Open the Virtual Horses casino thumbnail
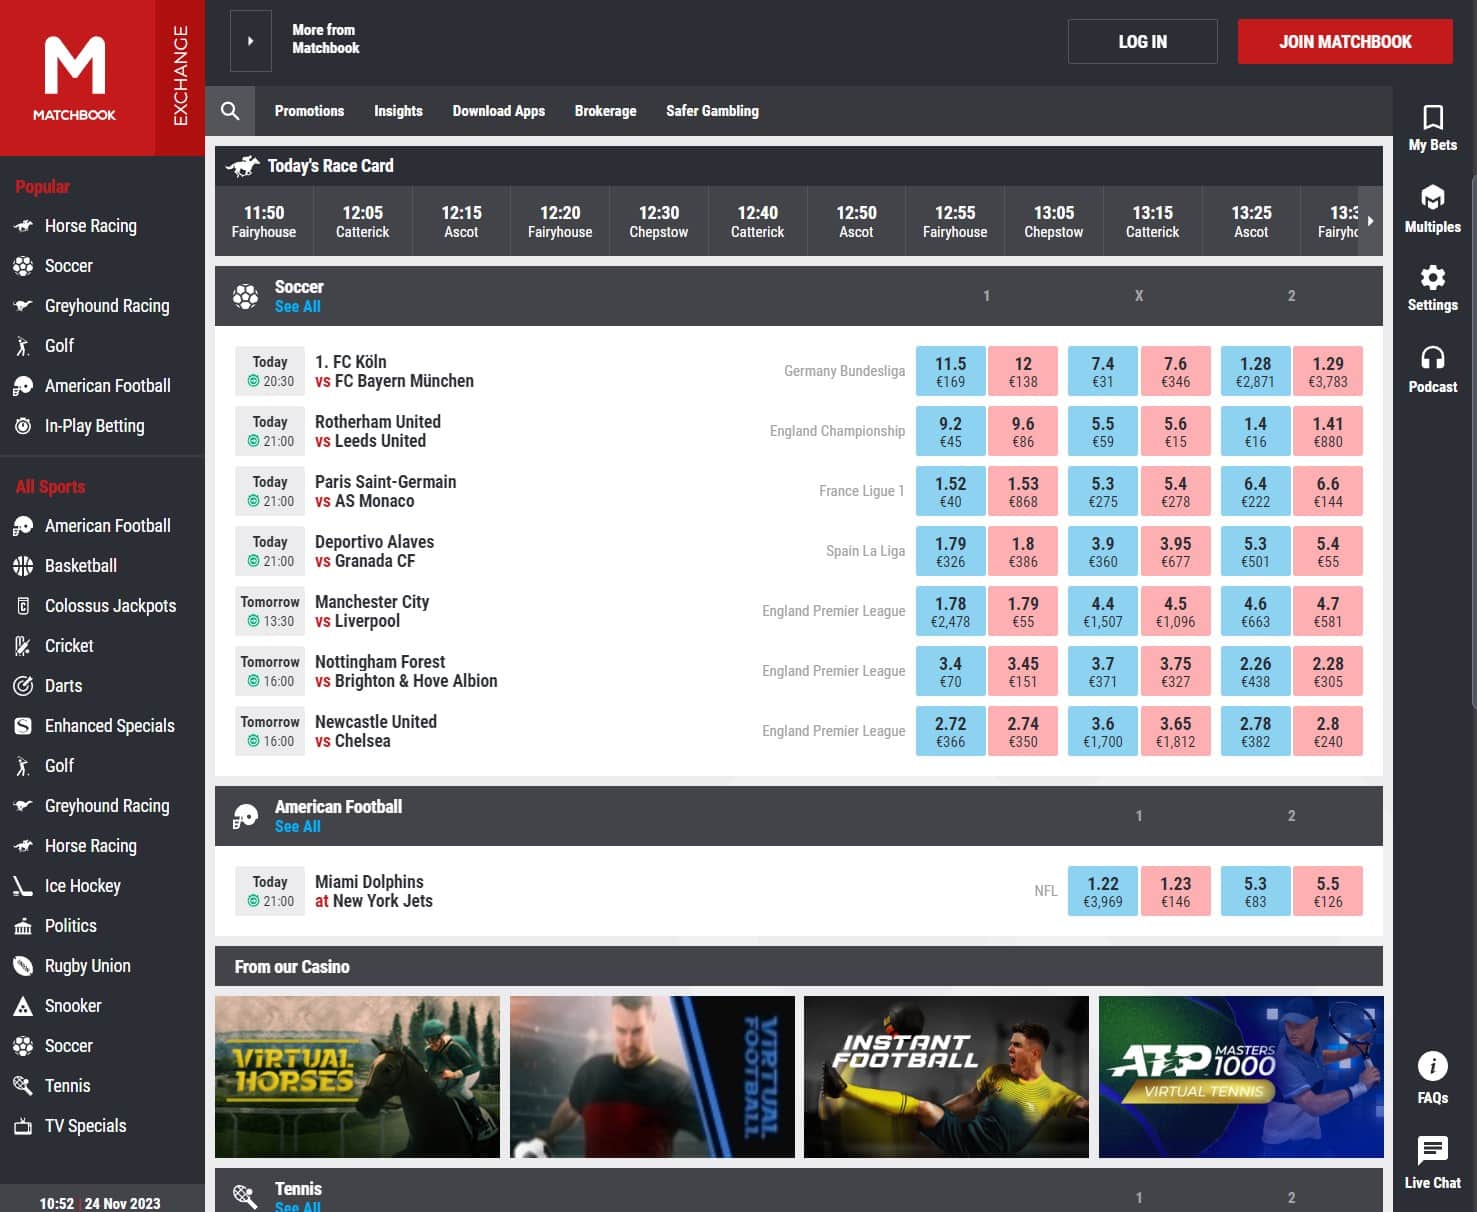The image size is (1477, 1212). point(357,1077)
